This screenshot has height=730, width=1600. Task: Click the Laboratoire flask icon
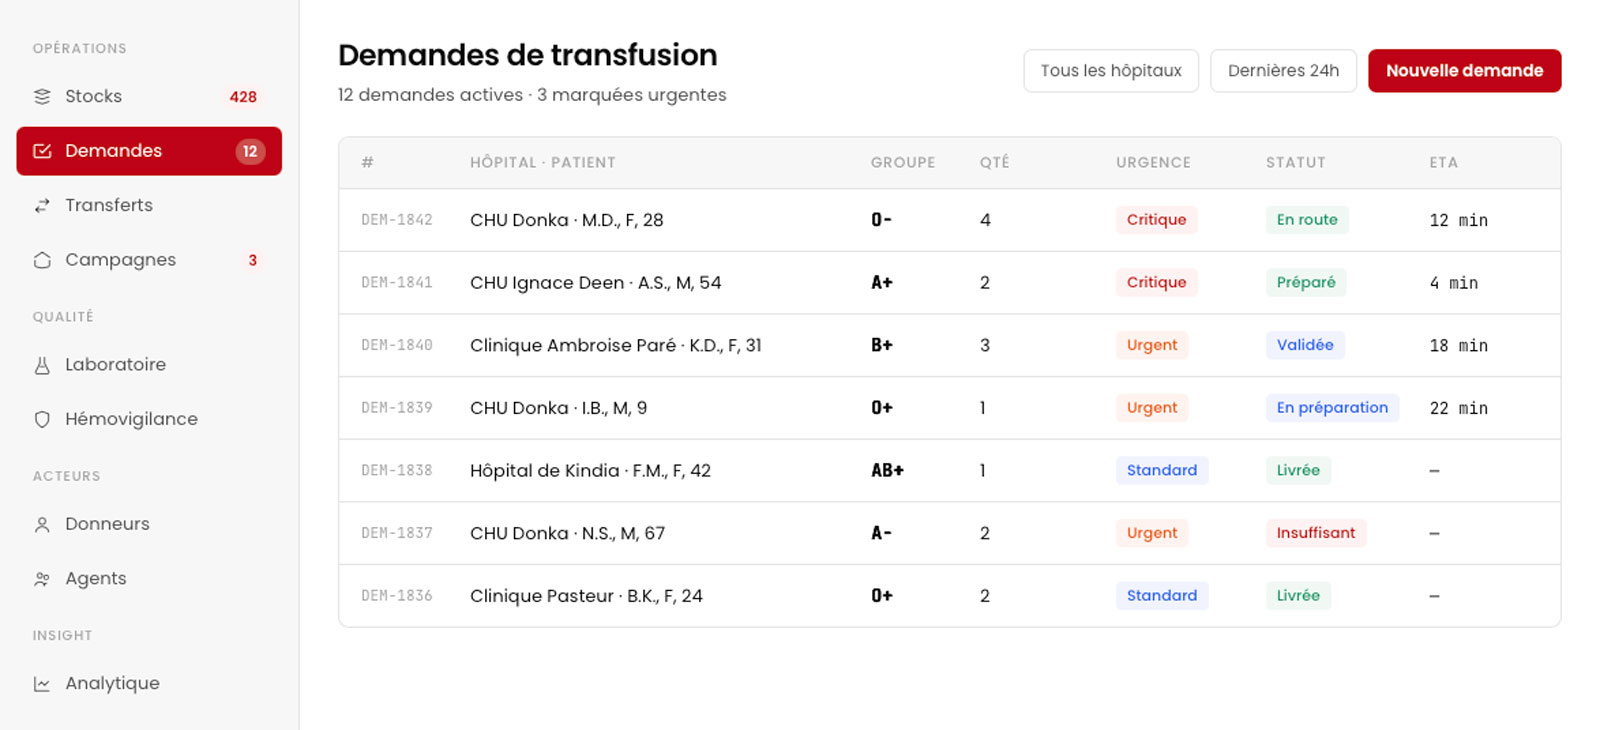click(x=42, y=365)
